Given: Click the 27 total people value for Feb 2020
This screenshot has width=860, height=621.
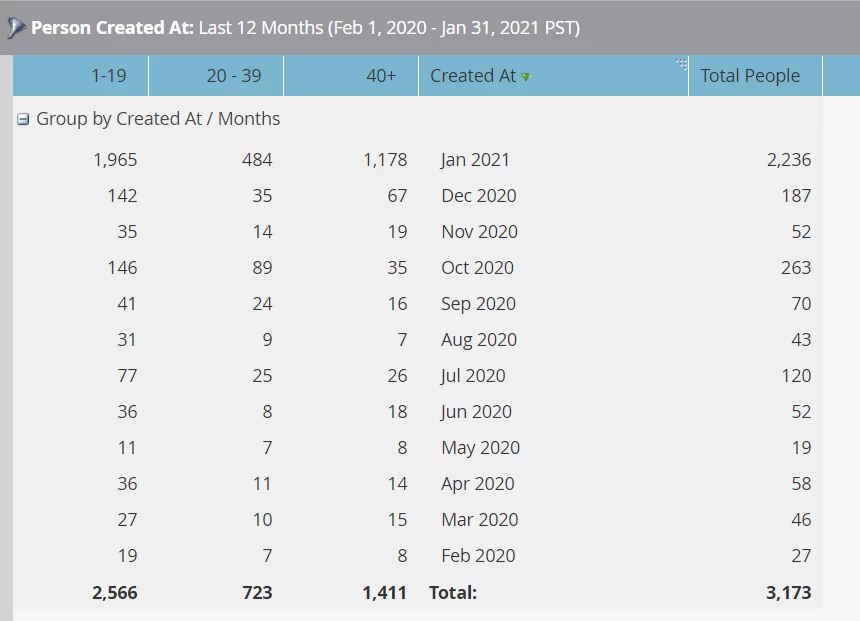Looking at the screenshot, I should point(801,556).
